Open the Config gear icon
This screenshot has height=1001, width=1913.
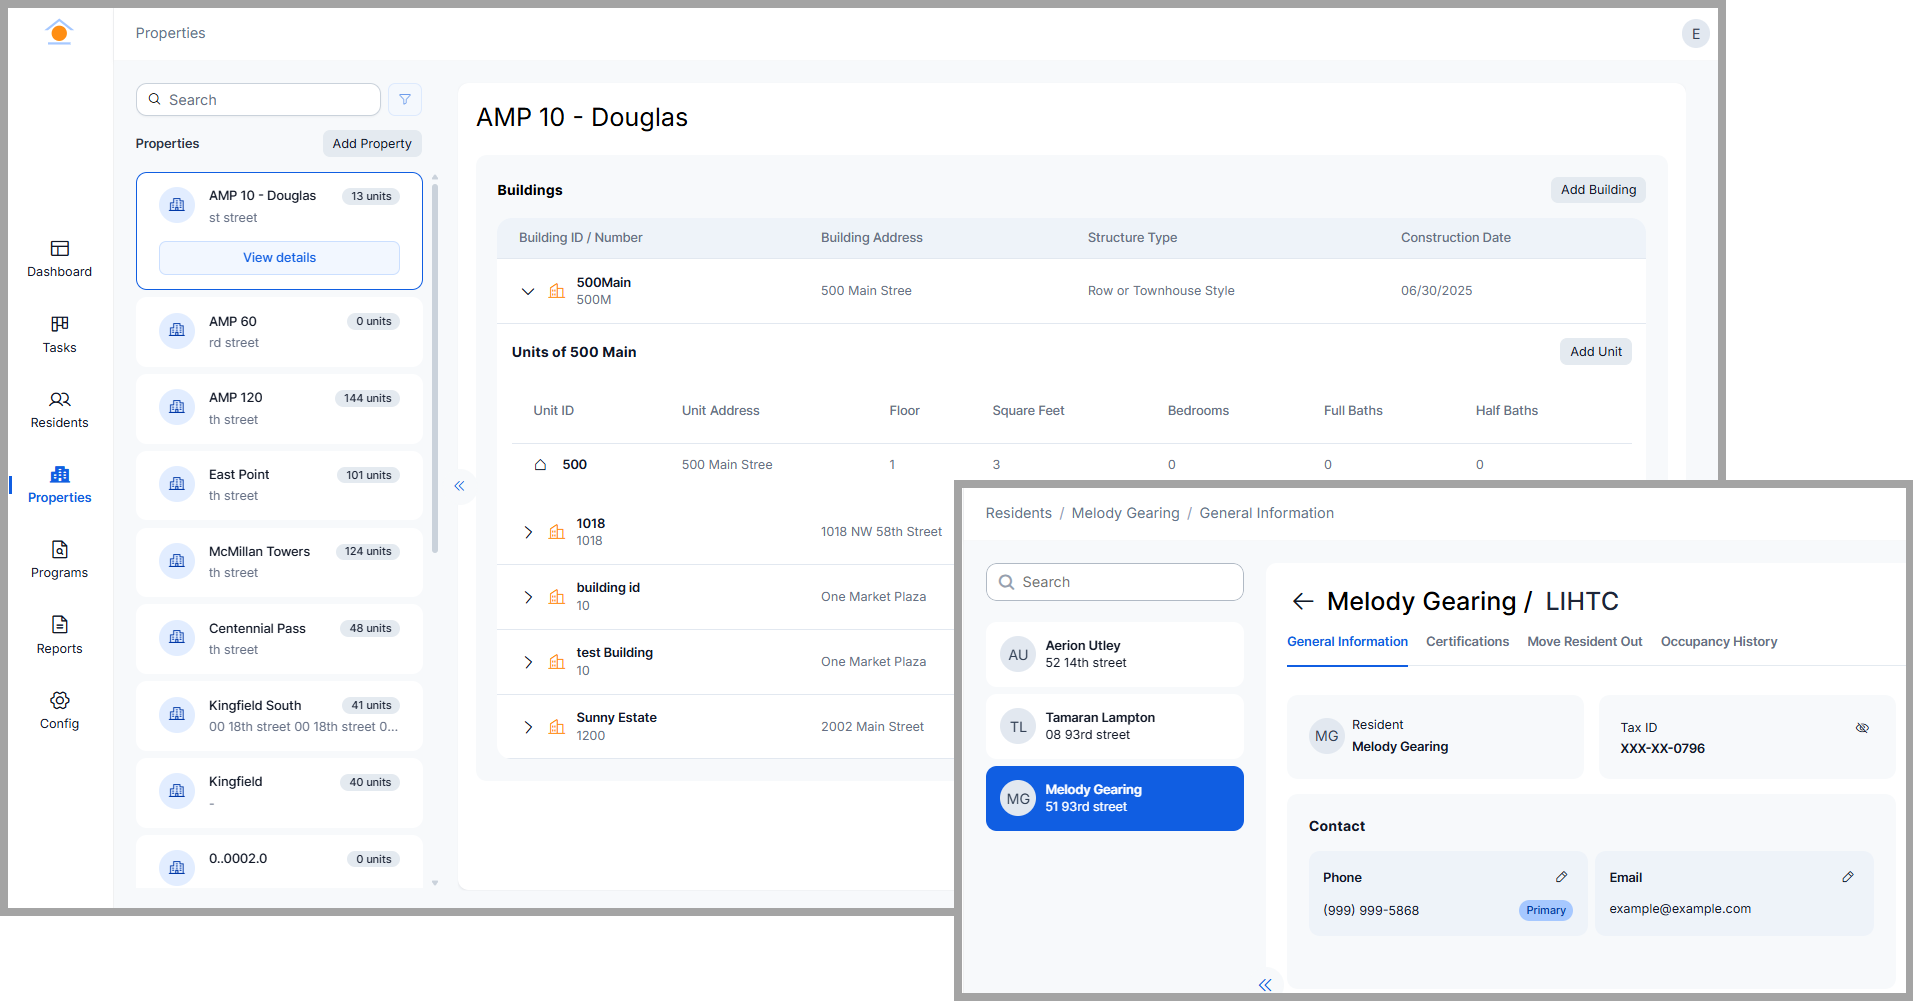click(x=59, y=701)
